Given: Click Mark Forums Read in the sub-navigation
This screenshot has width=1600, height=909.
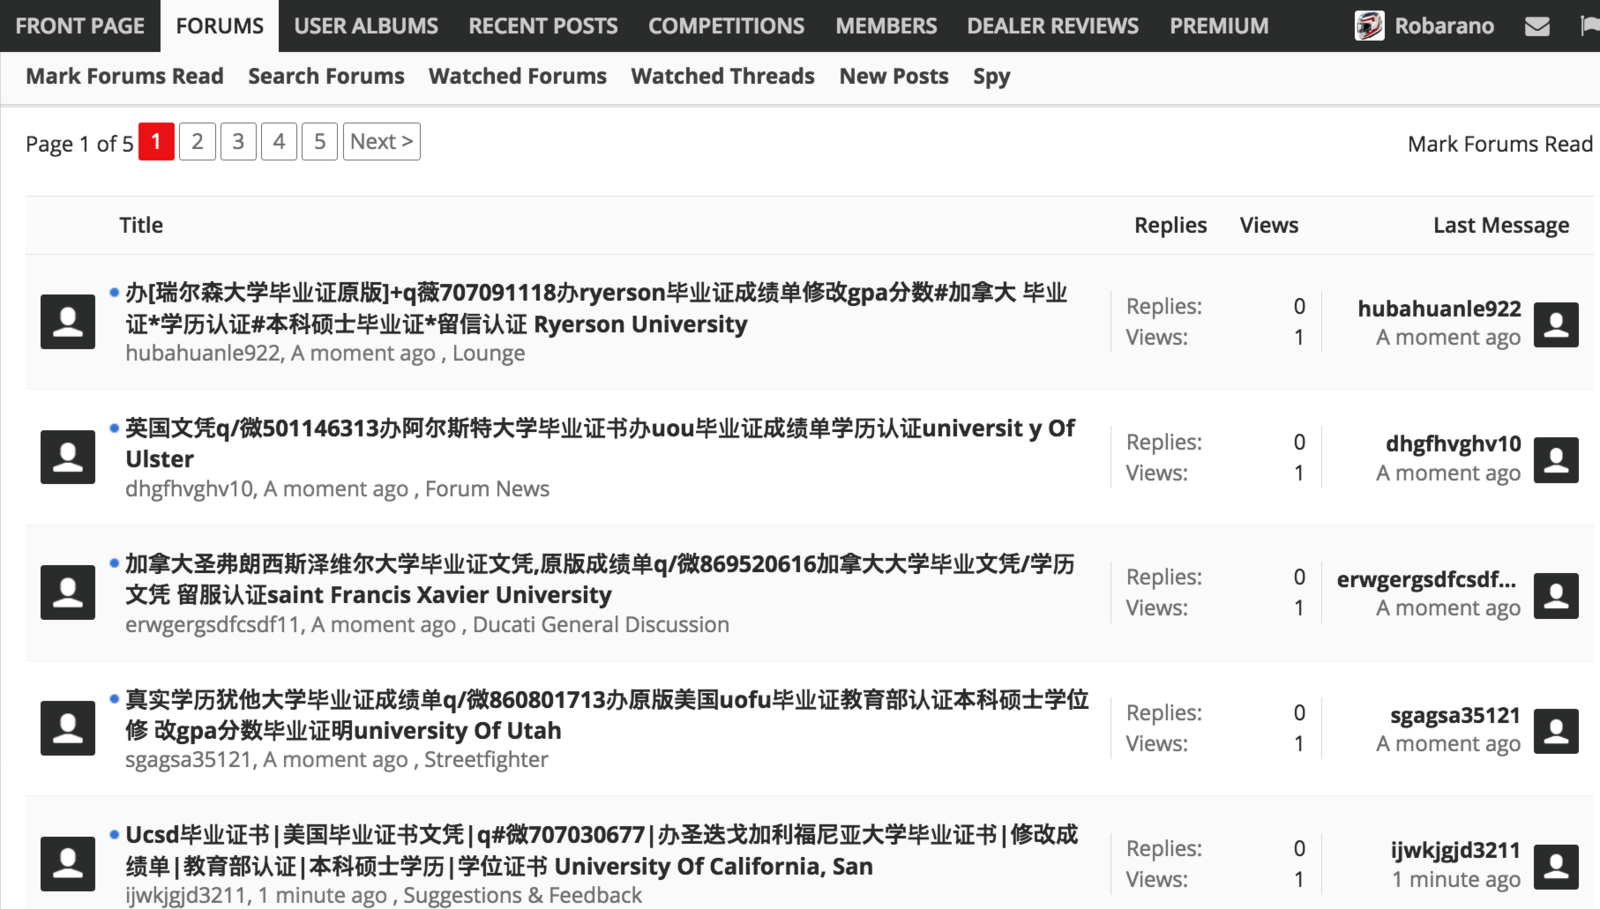Looking at the screenshot, I should coord(125,76).
